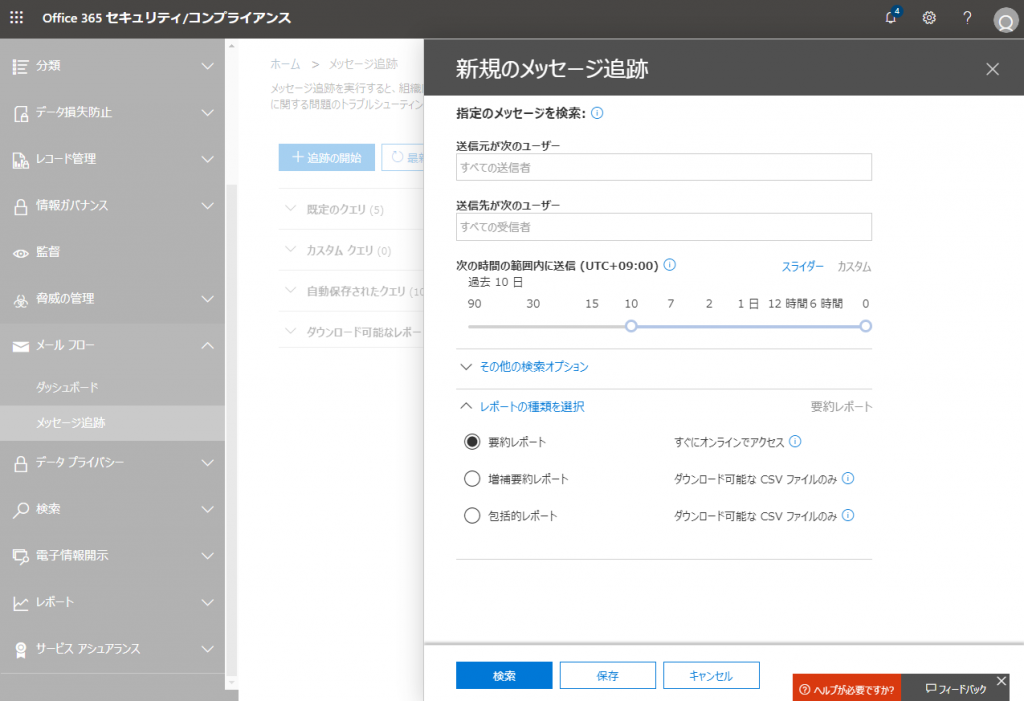Expand the 脅威の管理 section chevron
Screen dimensions: 1024x701
tap(208, 299)
